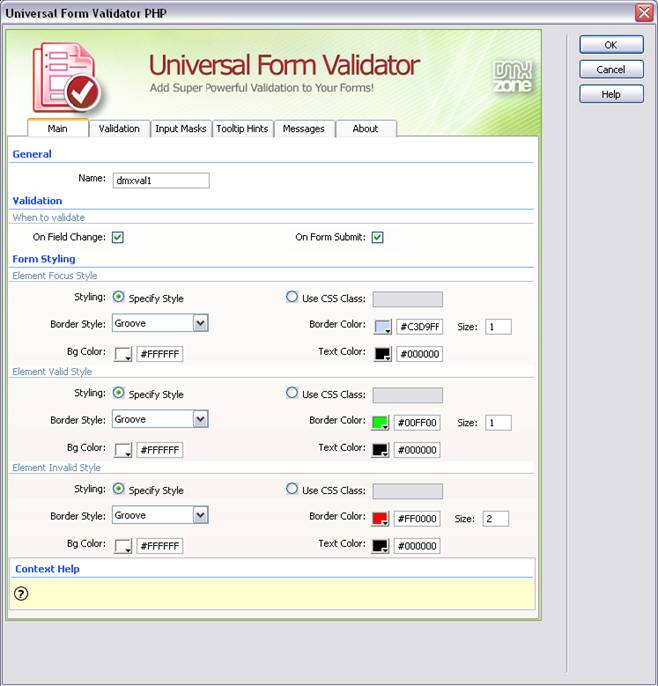This screenshot has height=686, width=658.
Task: Select Specify Style for Element Valid Style
Action: 118,393
